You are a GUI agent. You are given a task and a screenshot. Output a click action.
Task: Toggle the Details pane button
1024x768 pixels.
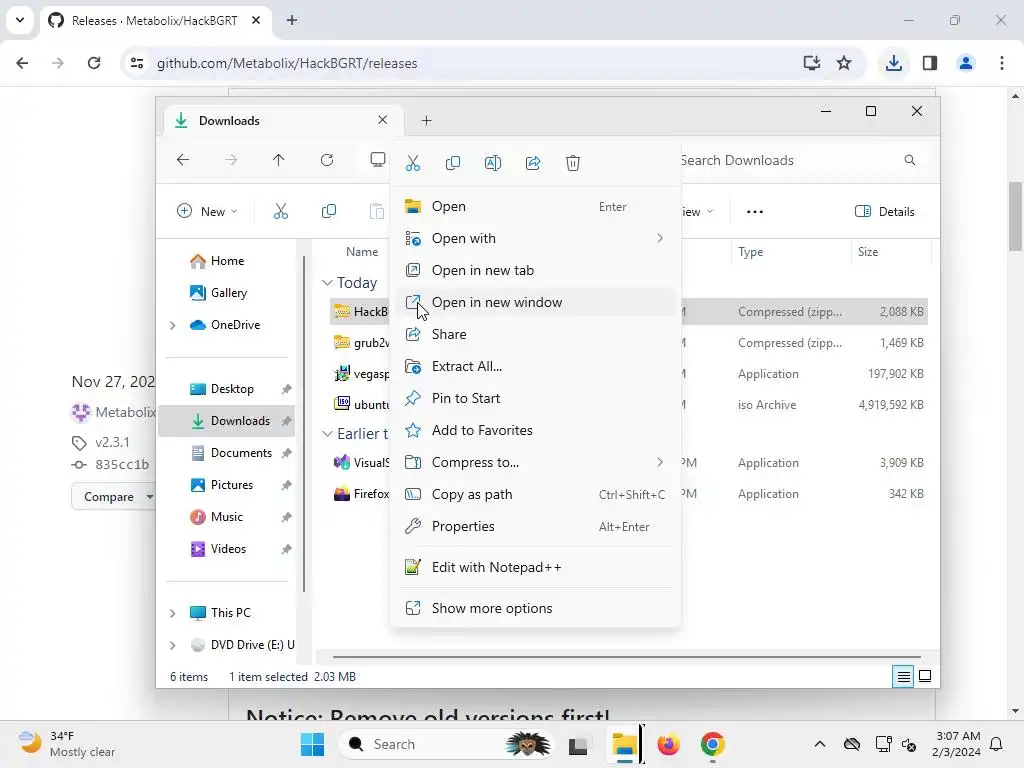click(x=885, y=212)
